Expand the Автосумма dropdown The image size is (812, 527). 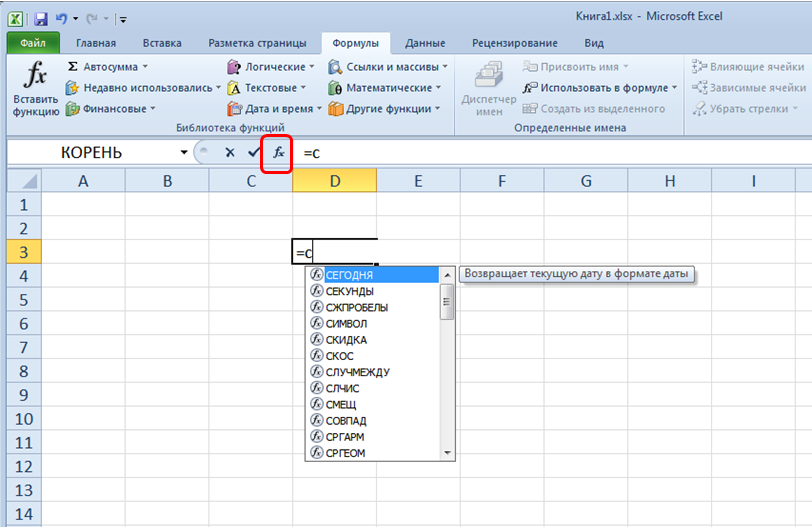(x=145, y=67)
